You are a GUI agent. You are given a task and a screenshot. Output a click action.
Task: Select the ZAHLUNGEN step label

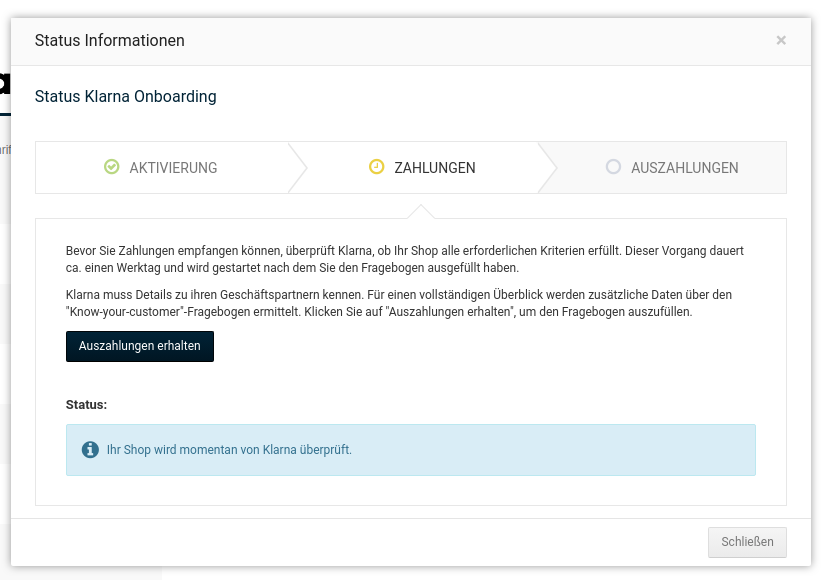[x=435, y=168]
